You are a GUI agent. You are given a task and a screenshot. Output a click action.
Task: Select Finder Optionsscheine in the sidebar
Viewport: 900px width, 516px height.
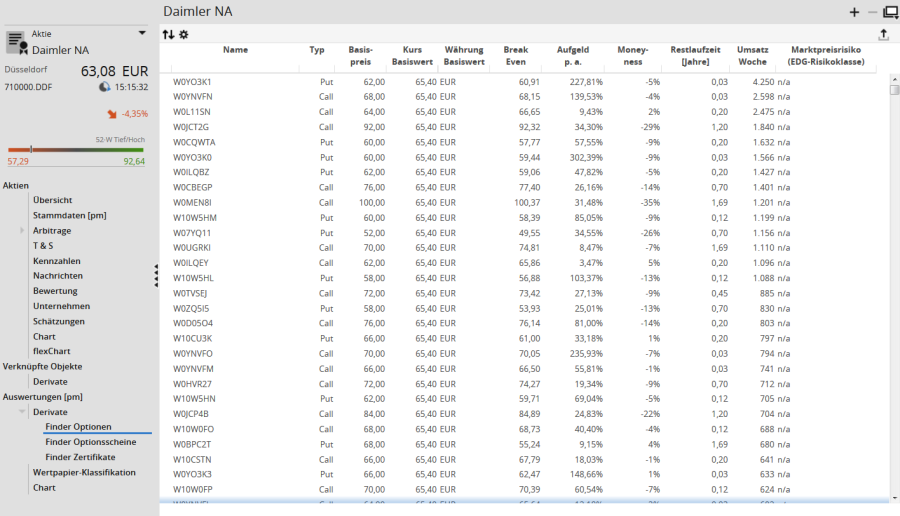(92, 442)
